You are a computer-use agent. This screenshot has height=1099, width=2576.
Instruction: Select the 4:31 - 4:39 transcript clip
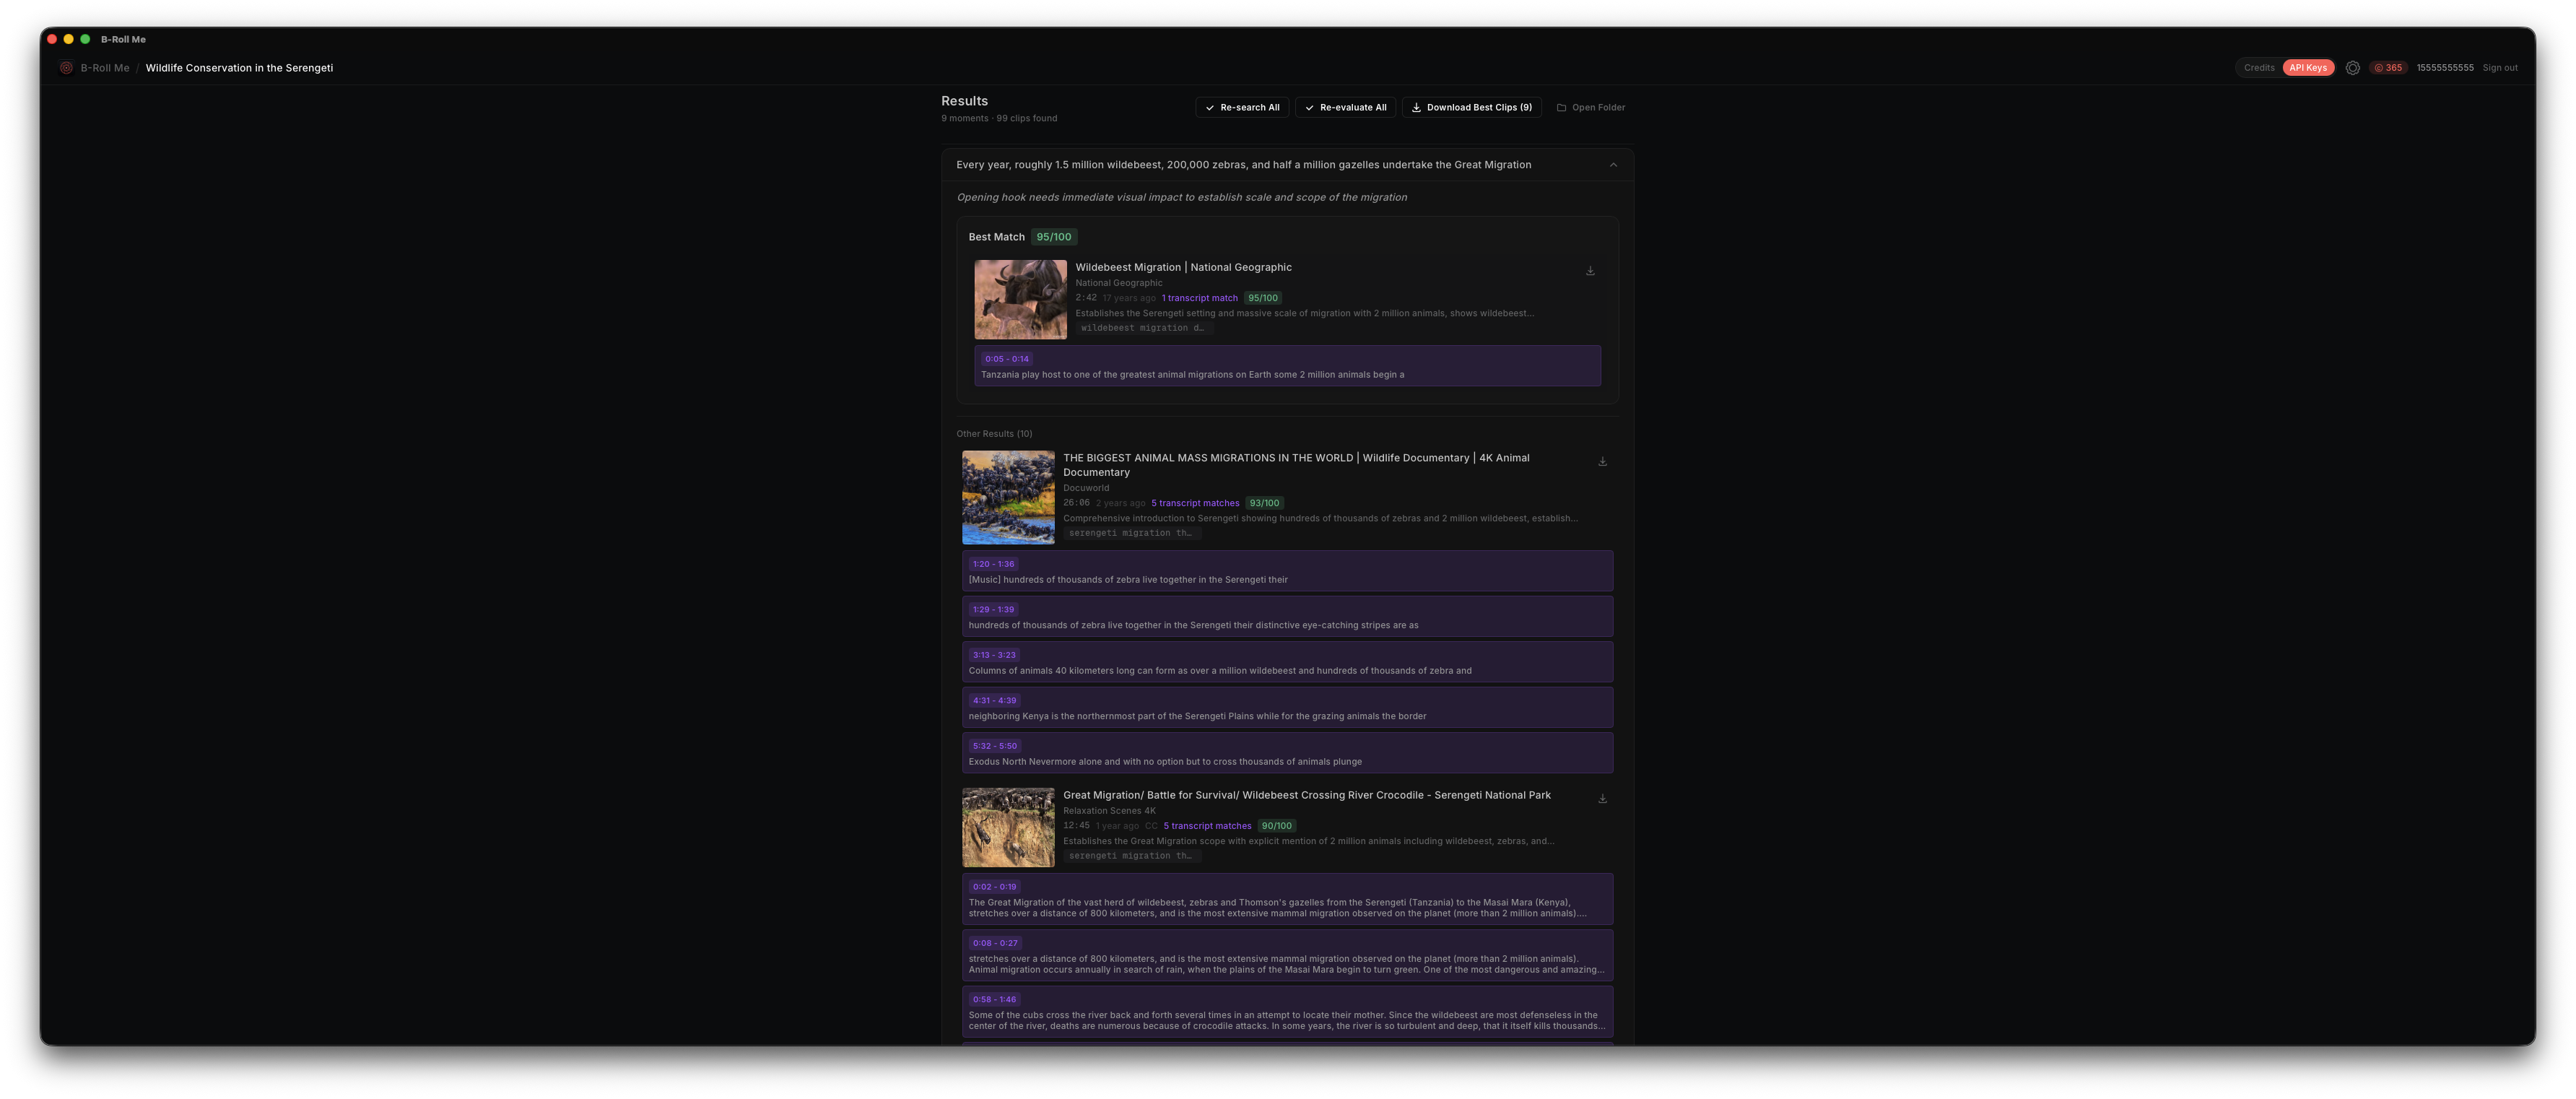pos(1287,708)
